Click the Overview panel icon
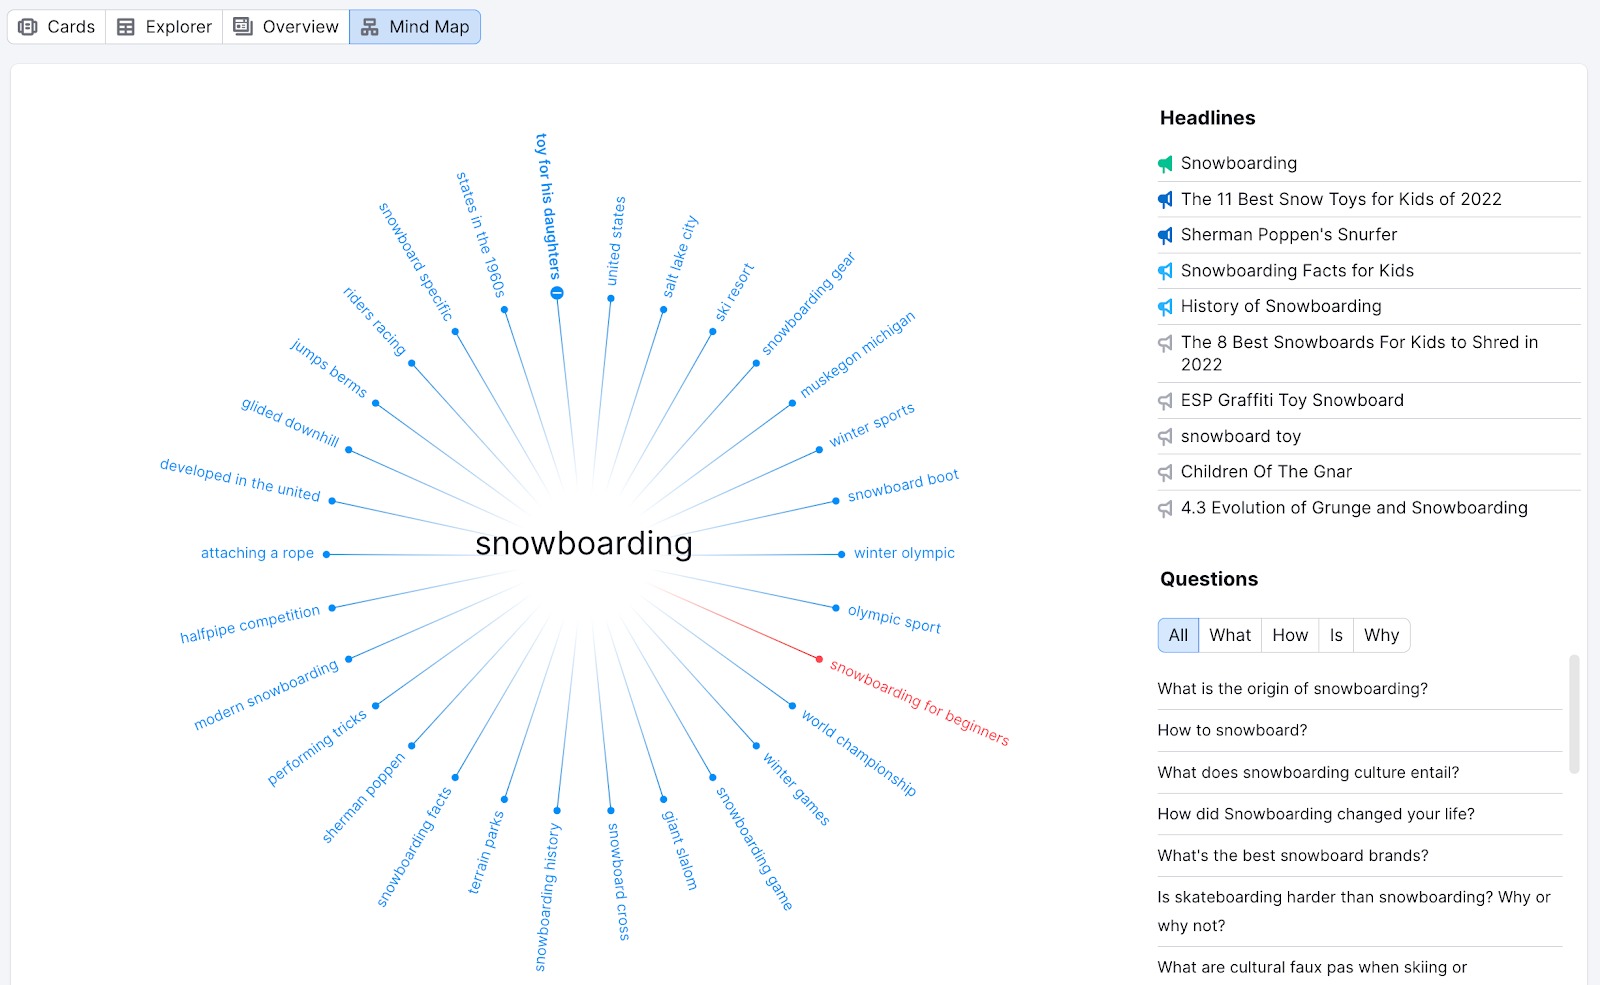 [241, 27]
